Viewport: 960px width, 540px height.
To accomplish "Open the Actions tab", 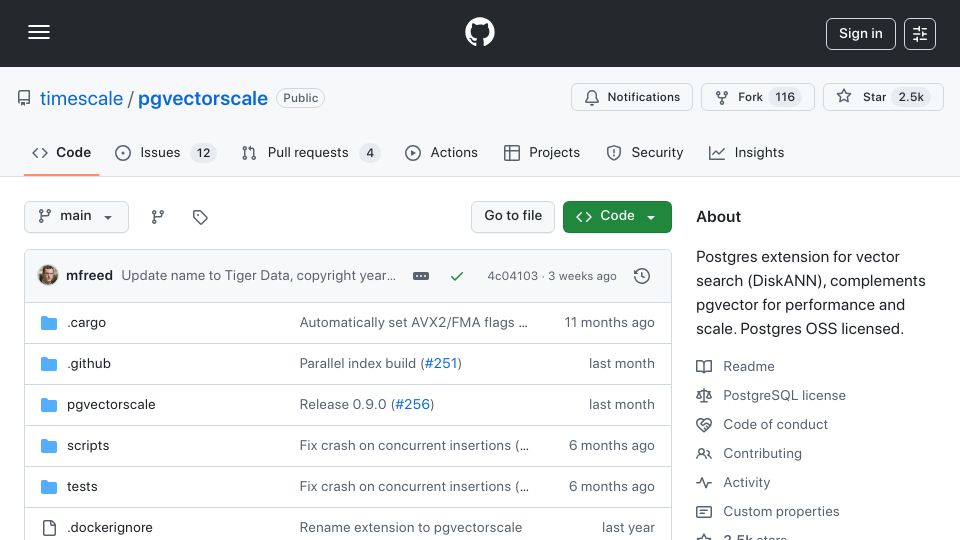I will (x=441, y=152).
